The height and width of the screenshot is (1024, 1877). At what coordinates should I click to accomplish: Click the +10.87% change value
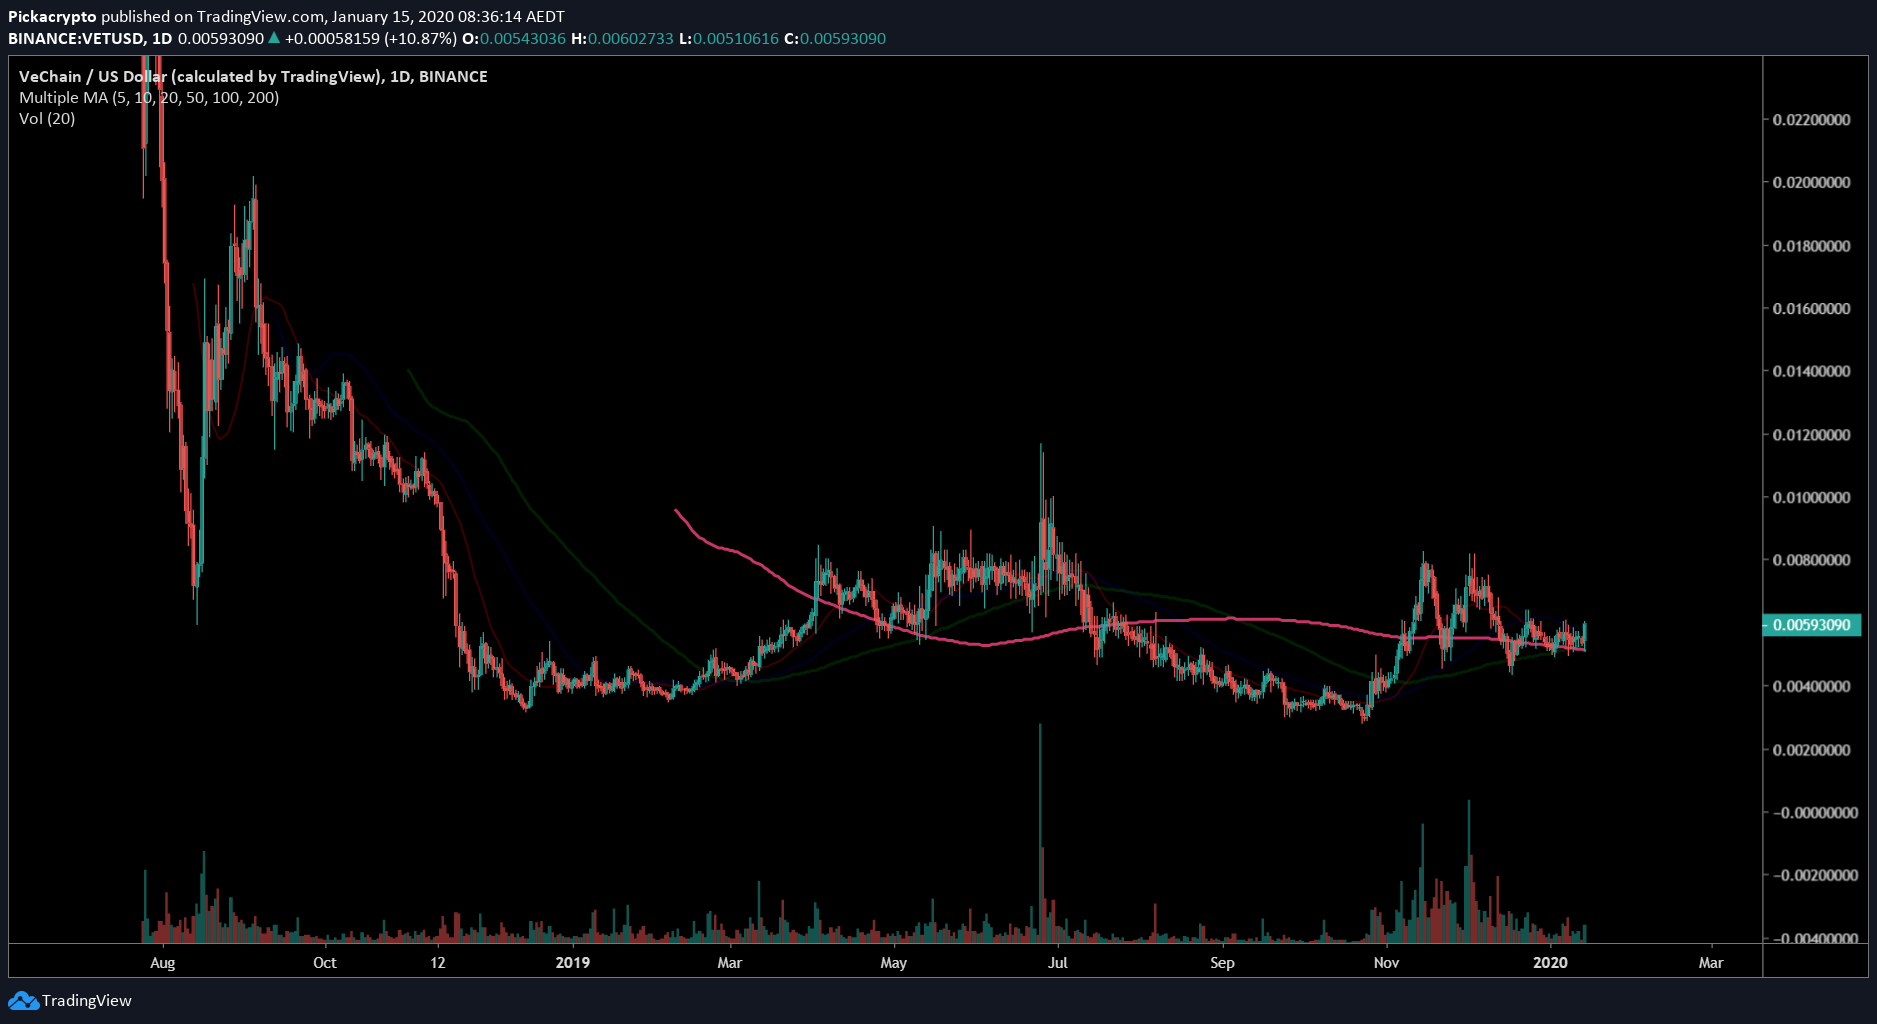[420, 39]
